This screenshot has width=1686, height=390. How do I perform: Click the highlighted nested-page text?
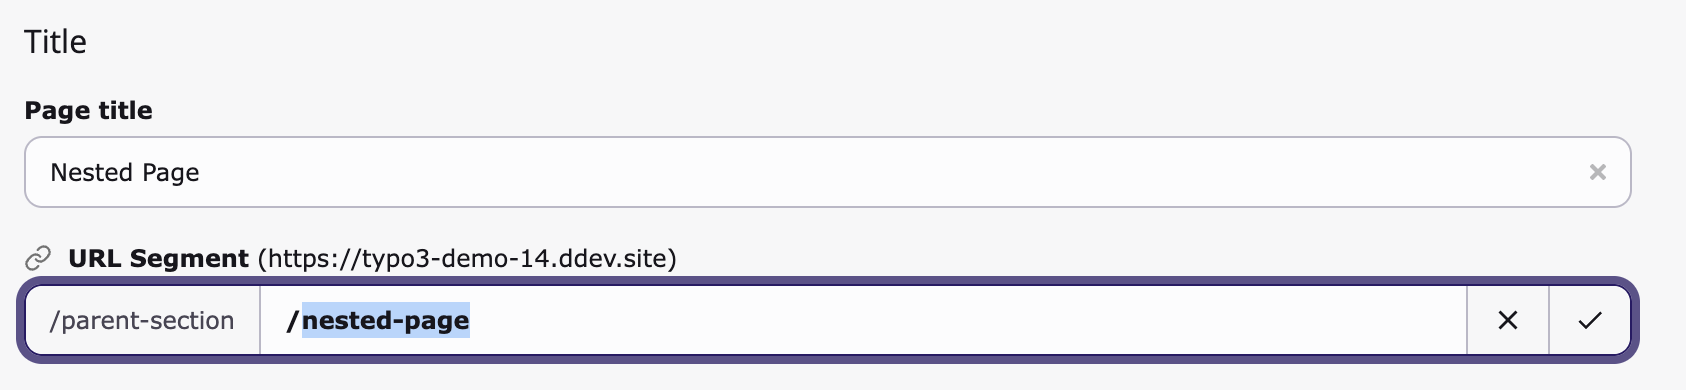pos(385,320)
